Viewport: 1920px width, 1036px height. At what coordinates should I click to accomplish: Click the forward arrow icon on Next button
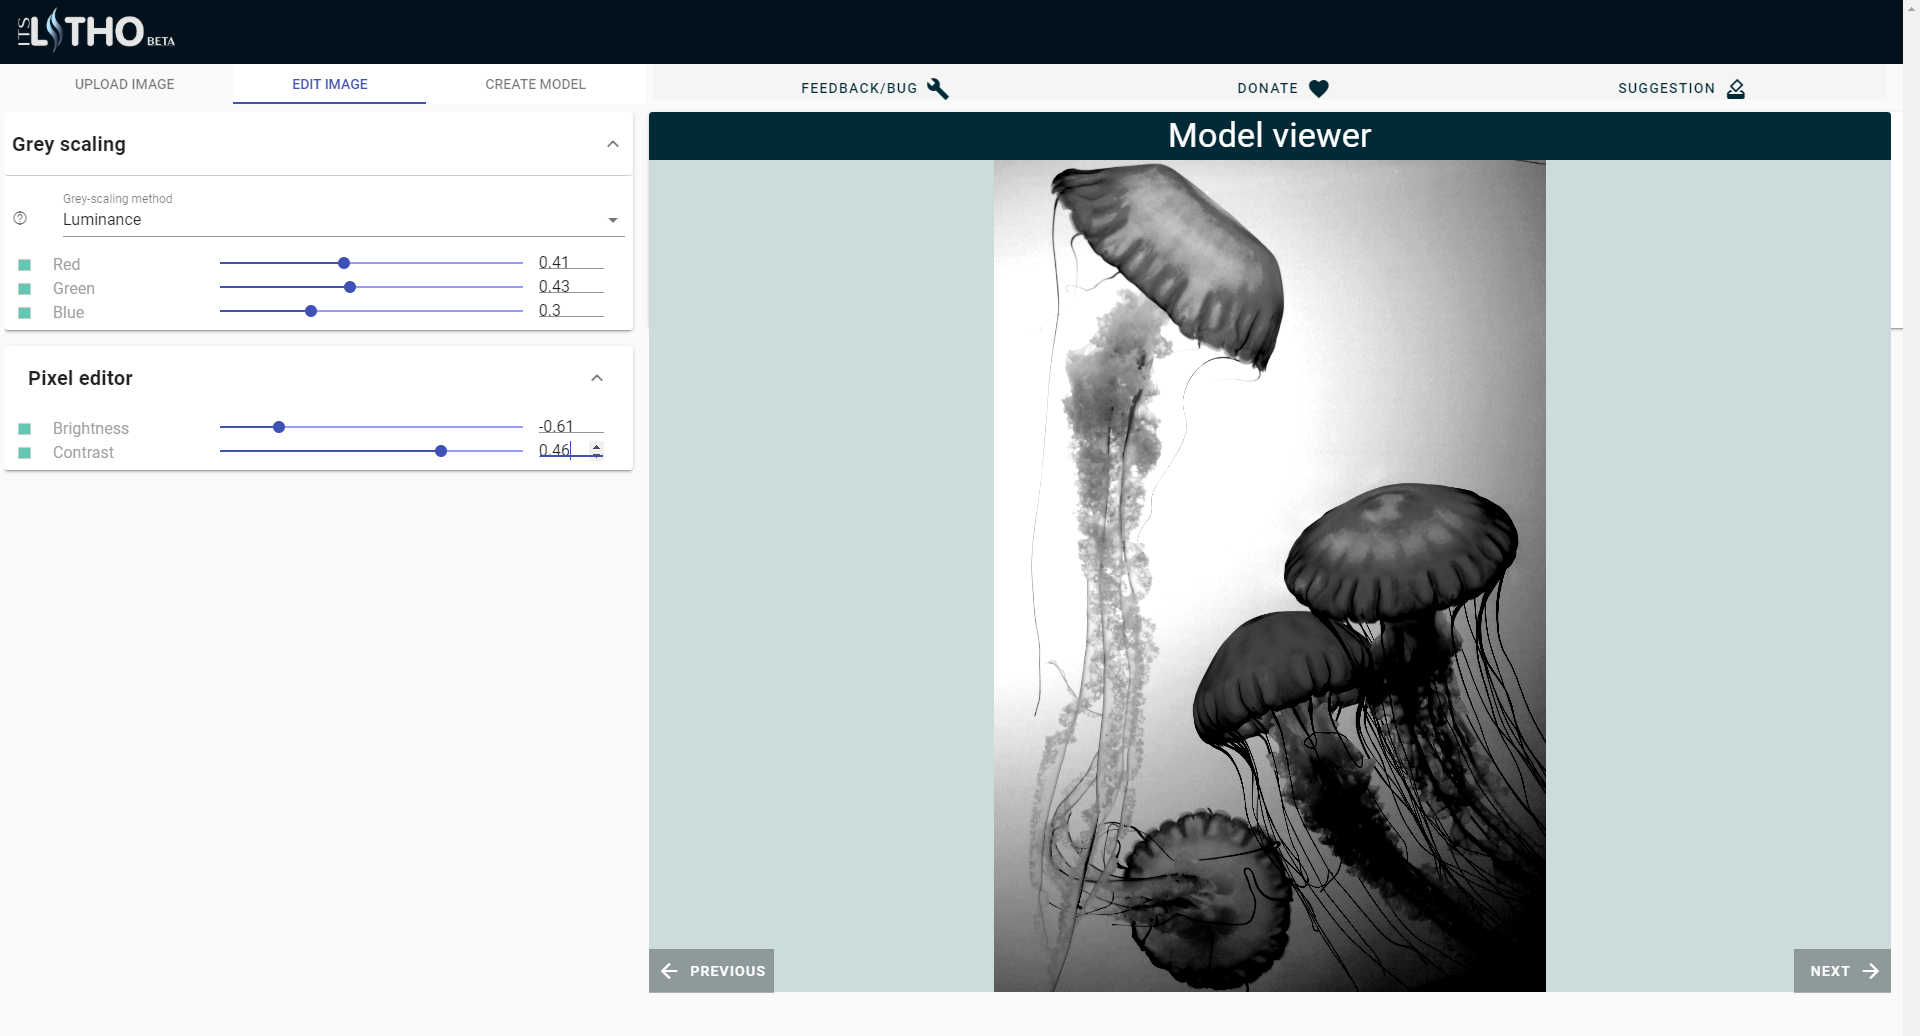(1871, 970)
